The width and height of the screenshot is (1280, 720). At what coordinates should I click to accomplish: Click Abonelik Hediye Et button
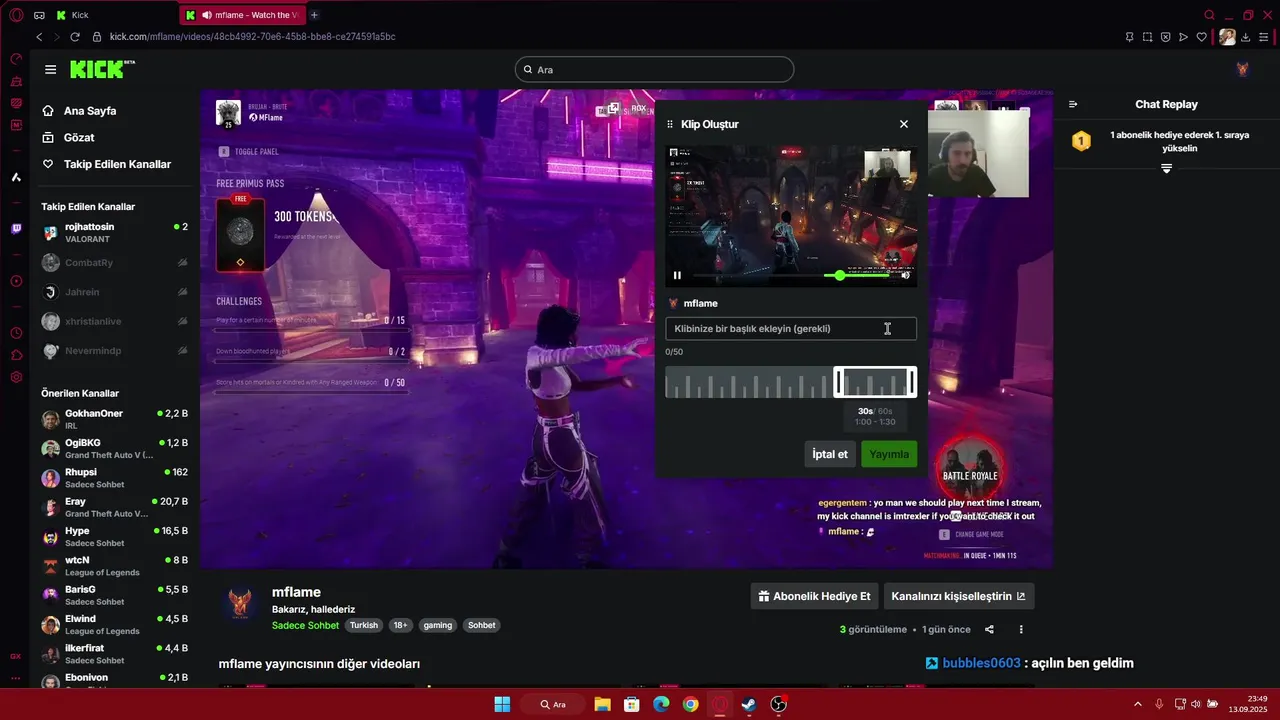point(814,596)
